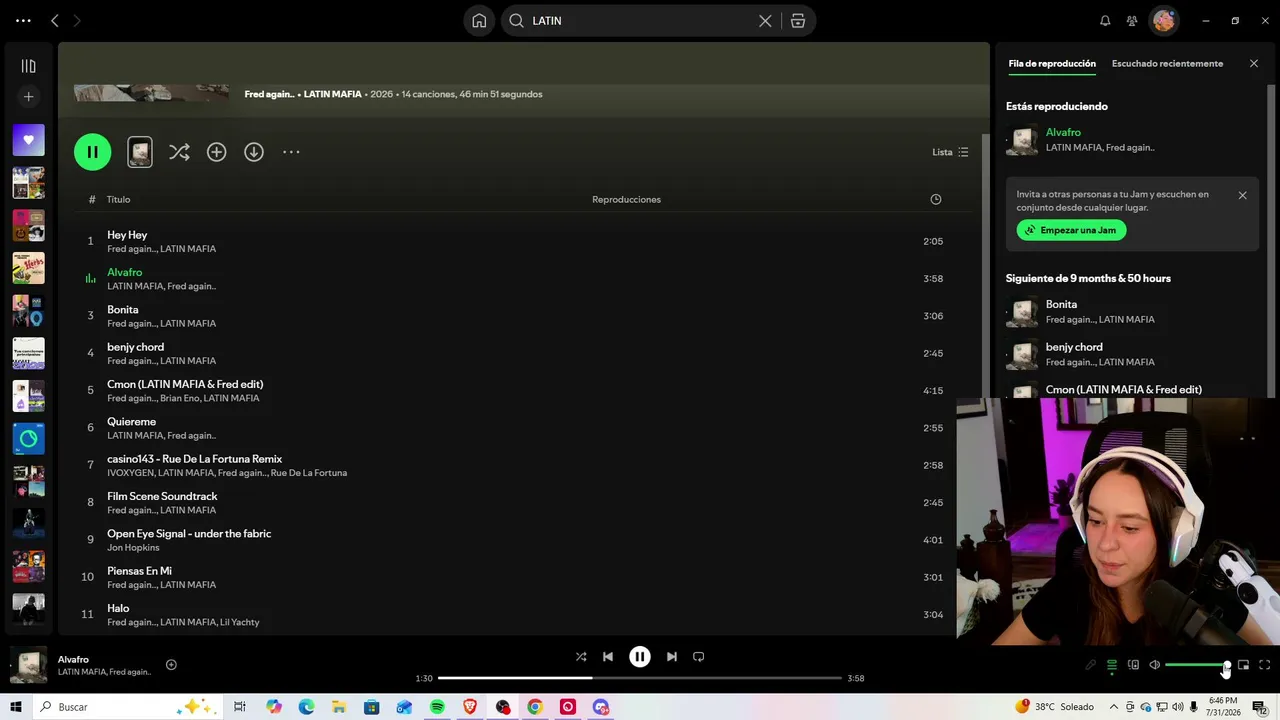Toggle repeat mode in the player bar
This screenshot has width=1280, height=720.
[699, 657]
